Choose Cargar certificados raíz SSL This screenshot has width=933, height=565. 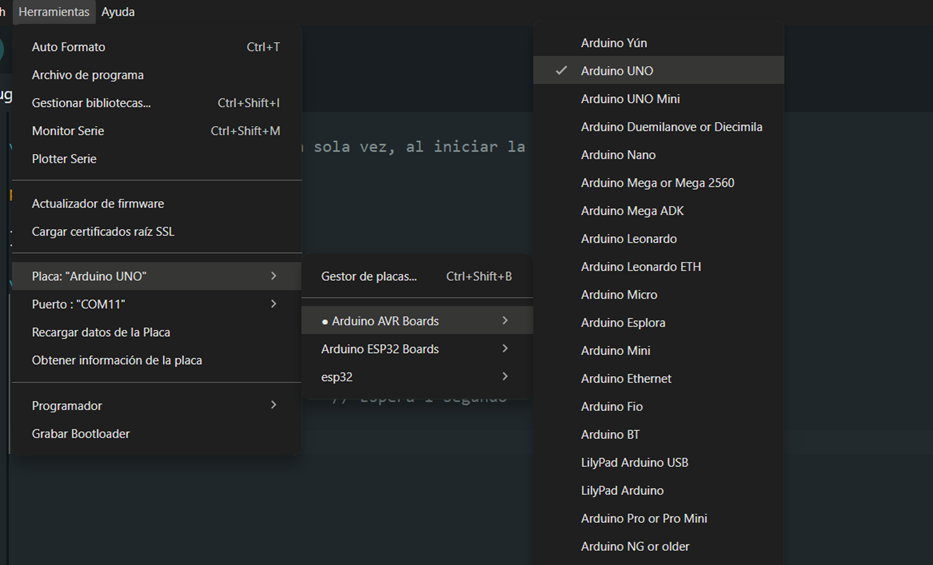(x=156, y=231)
